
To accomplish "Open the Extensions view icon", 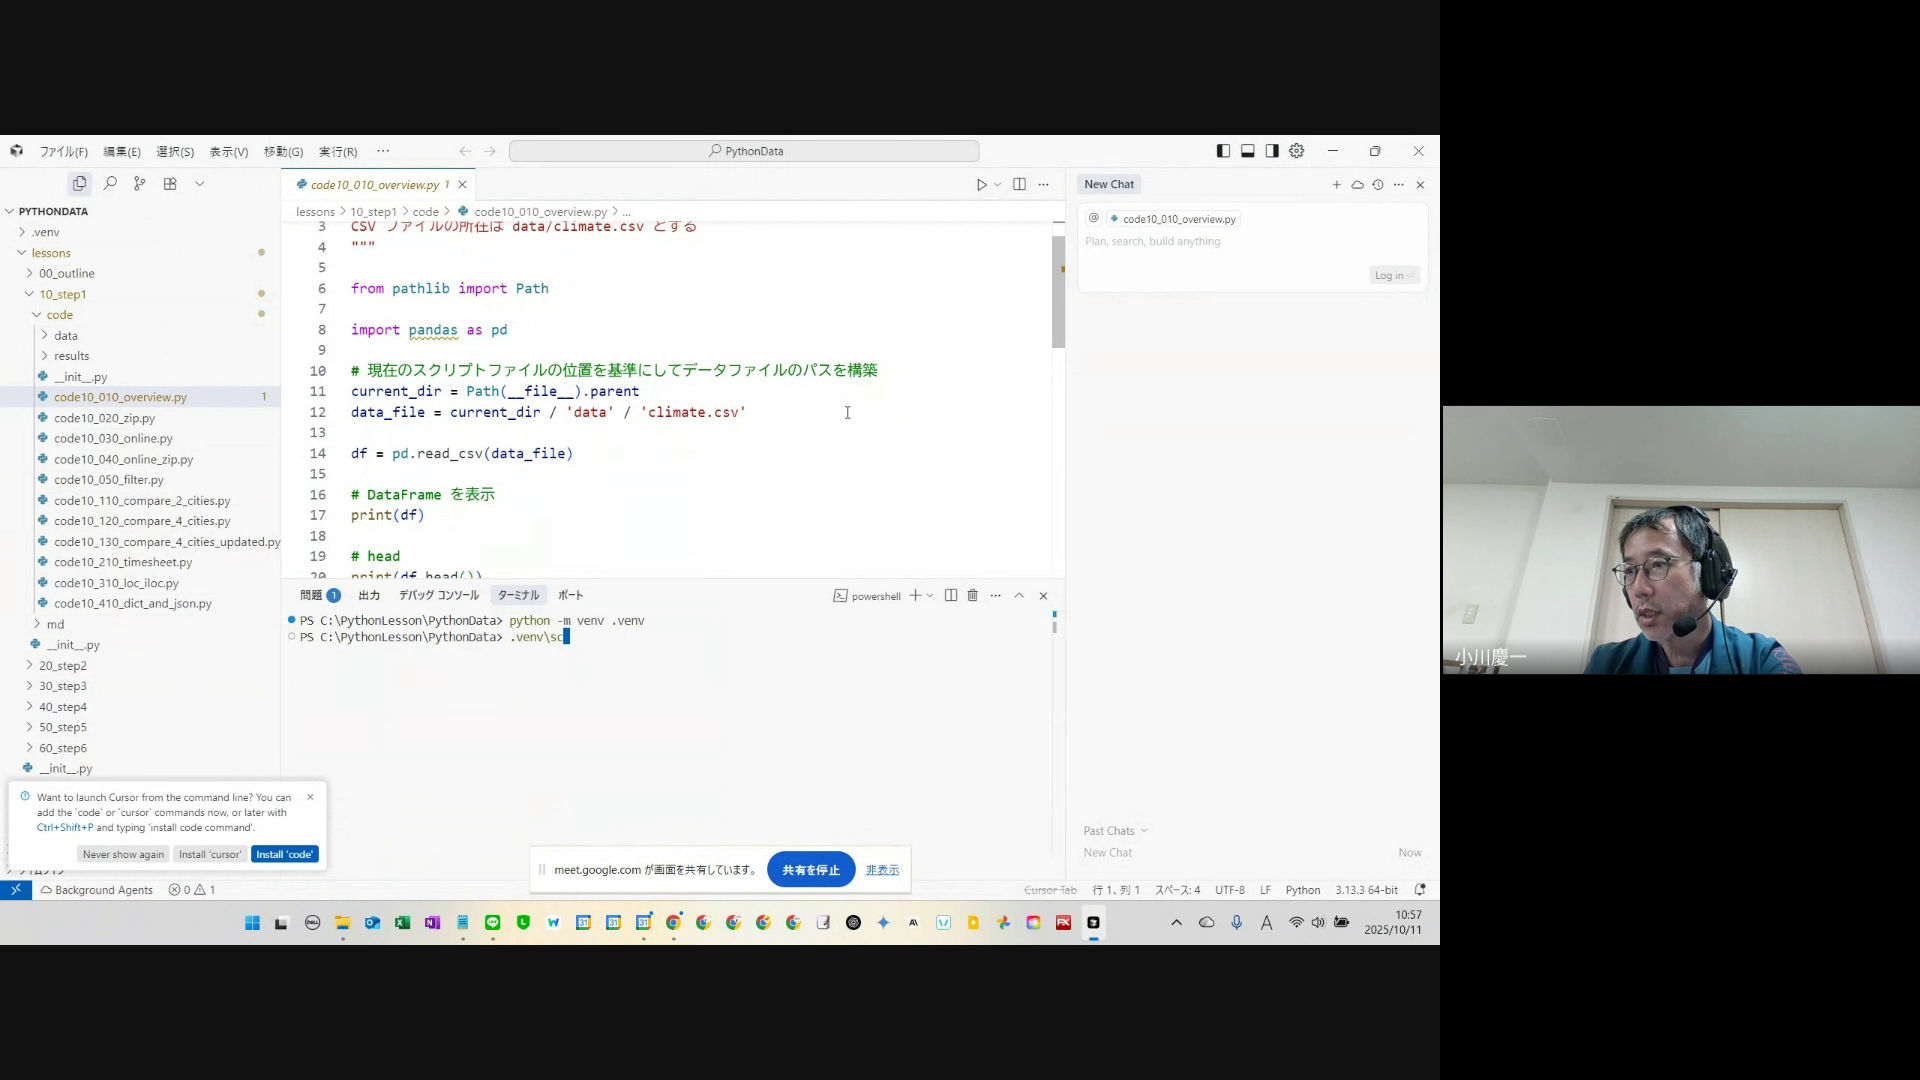I will (170, 184).
